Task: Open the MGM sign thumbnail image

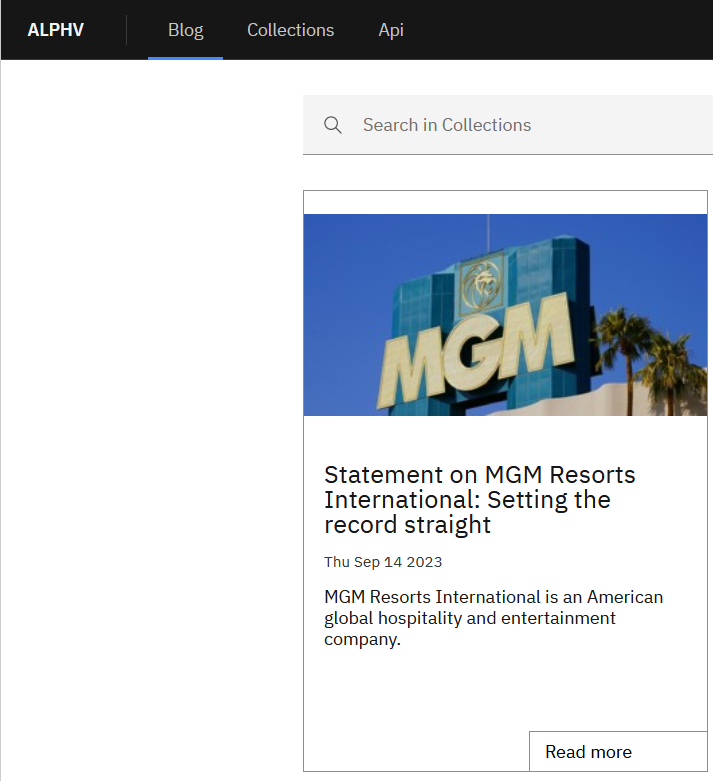Action: (x=505, y=315)
